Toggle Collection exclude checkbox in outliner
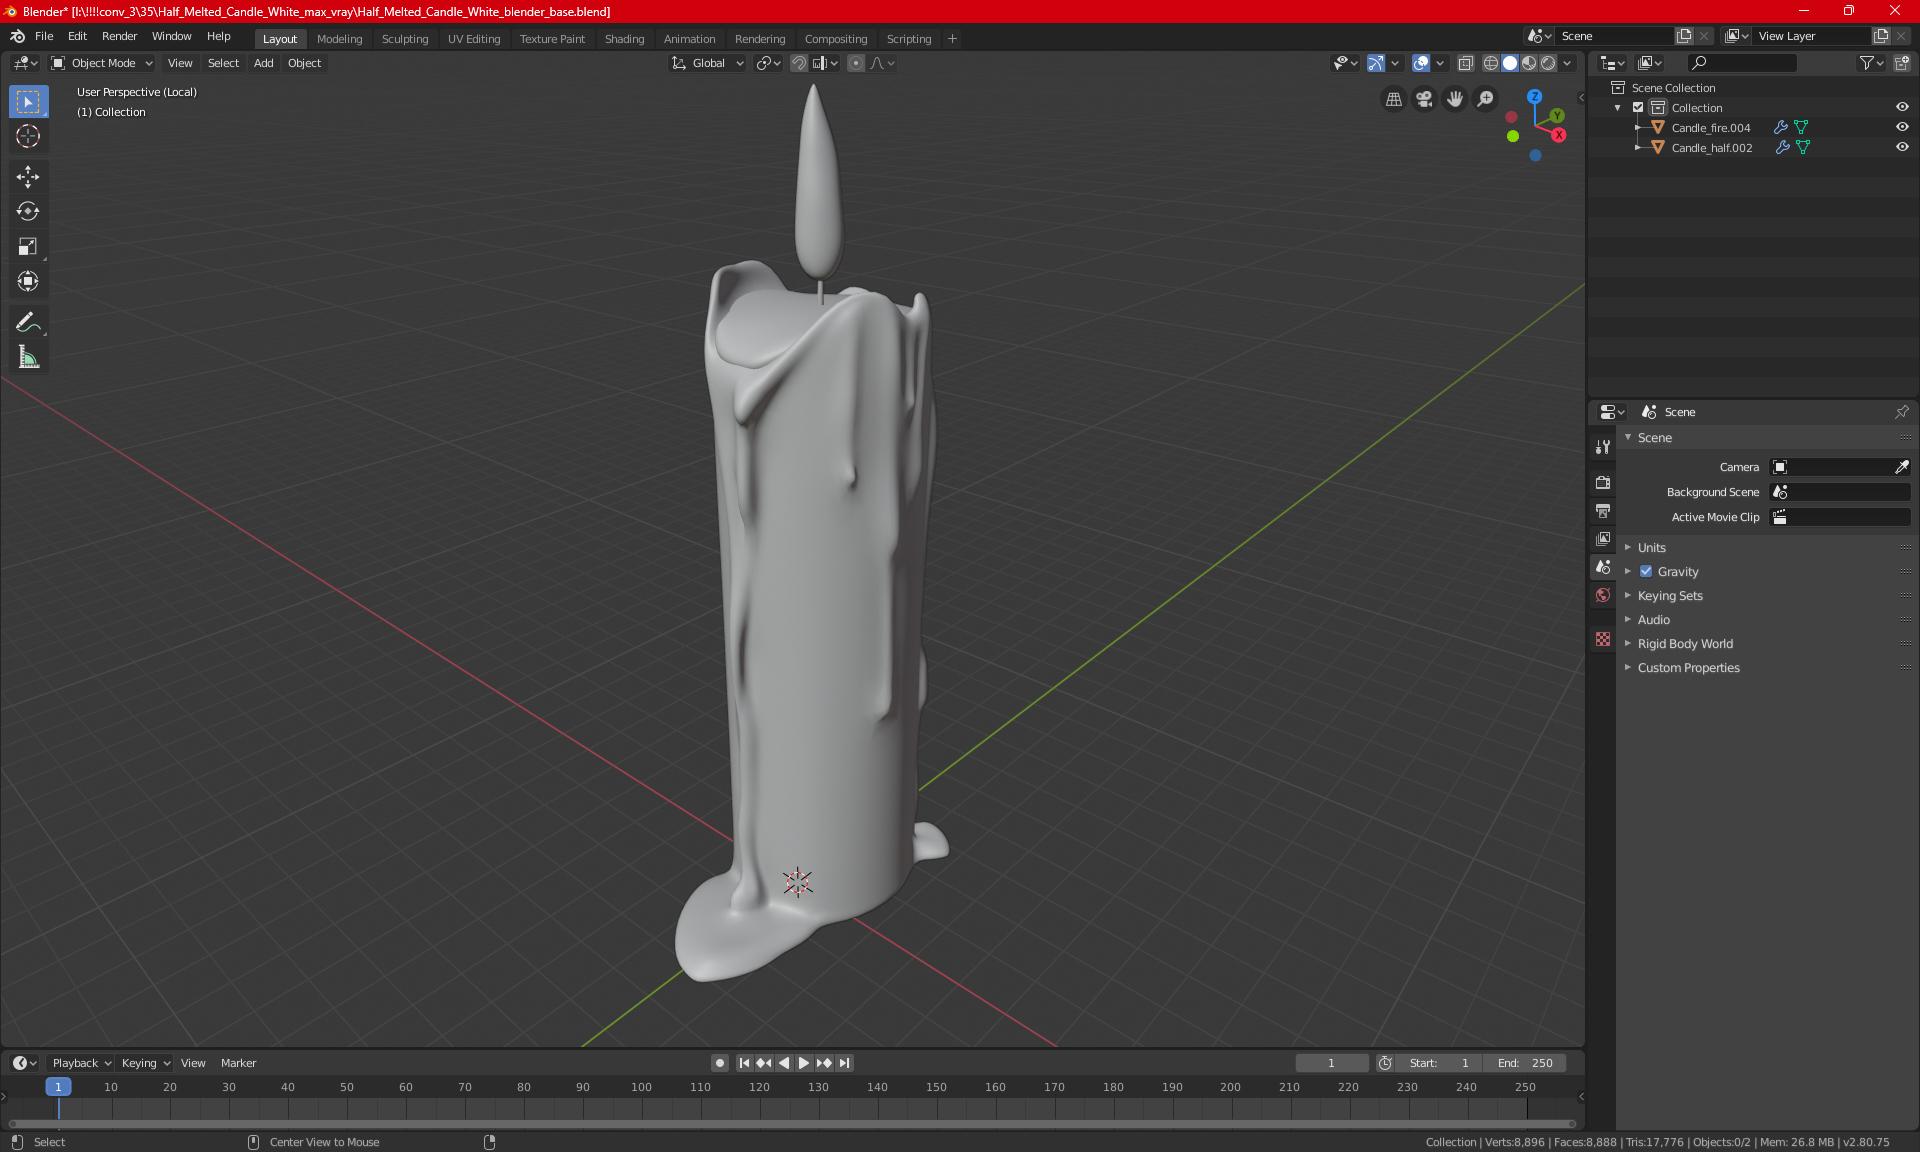The width and height of the screenshot is (1920, 1152). tap(1638, 107)
